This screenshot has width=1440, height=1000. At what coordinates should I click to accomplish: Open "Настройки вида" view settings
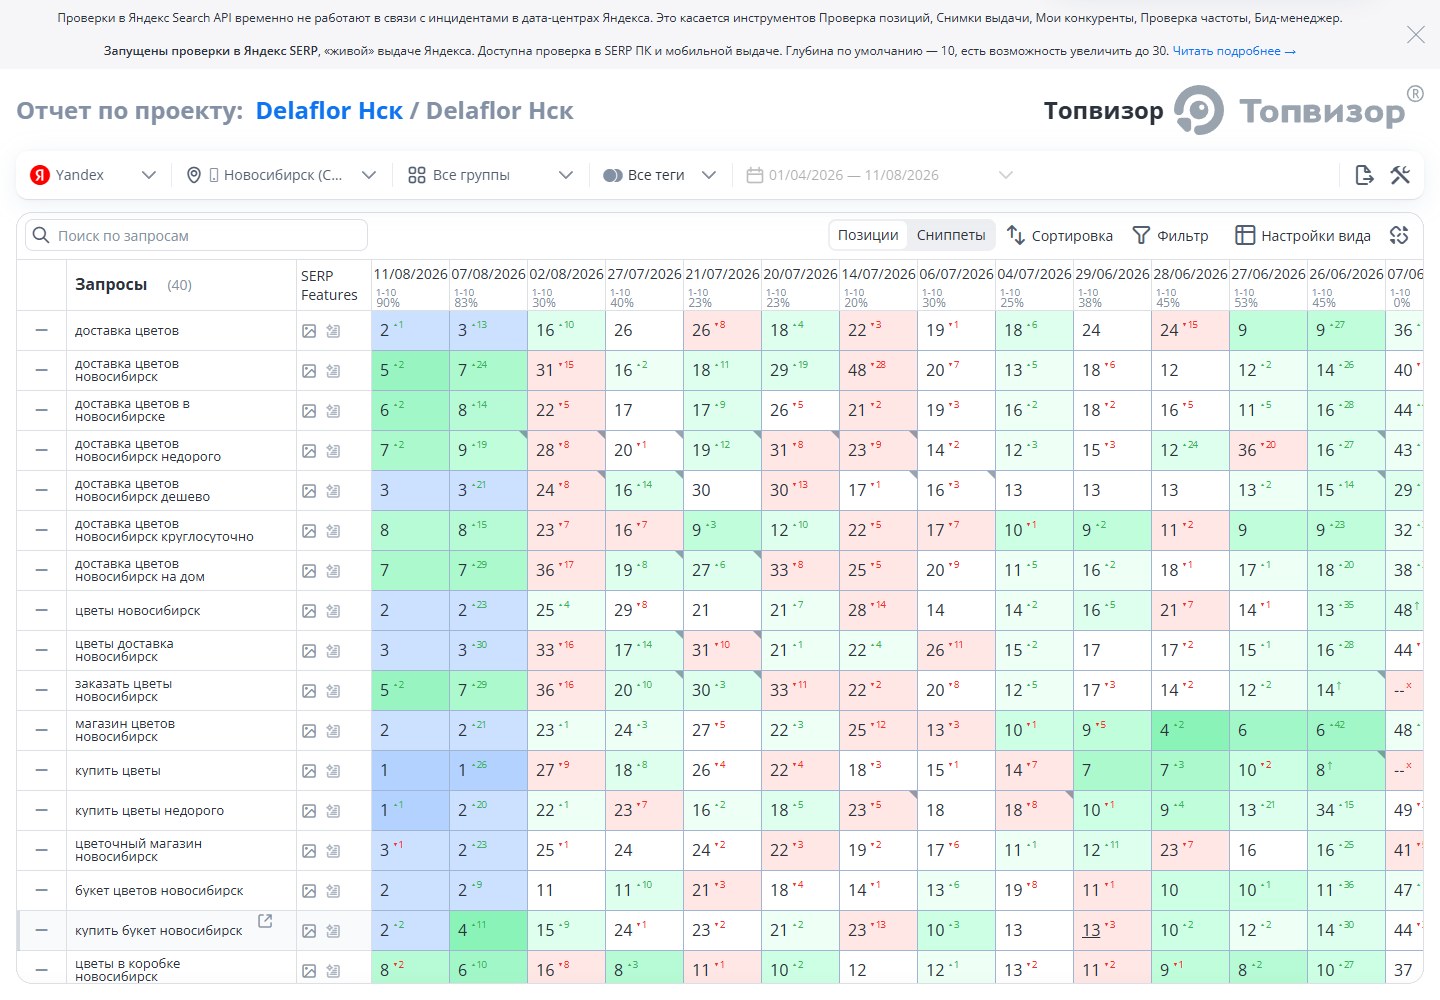click(1303, 235)
